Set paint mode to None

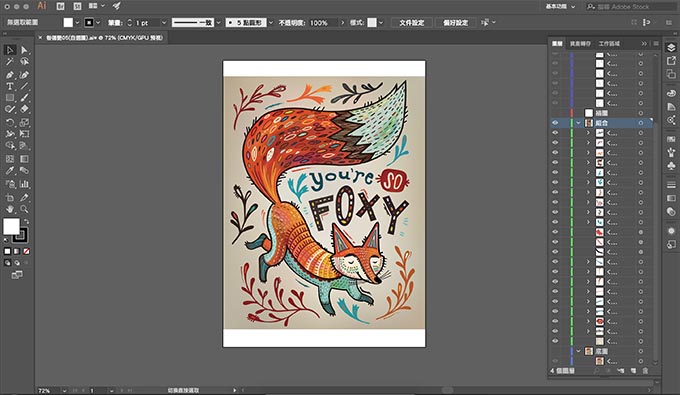[26, 251]
